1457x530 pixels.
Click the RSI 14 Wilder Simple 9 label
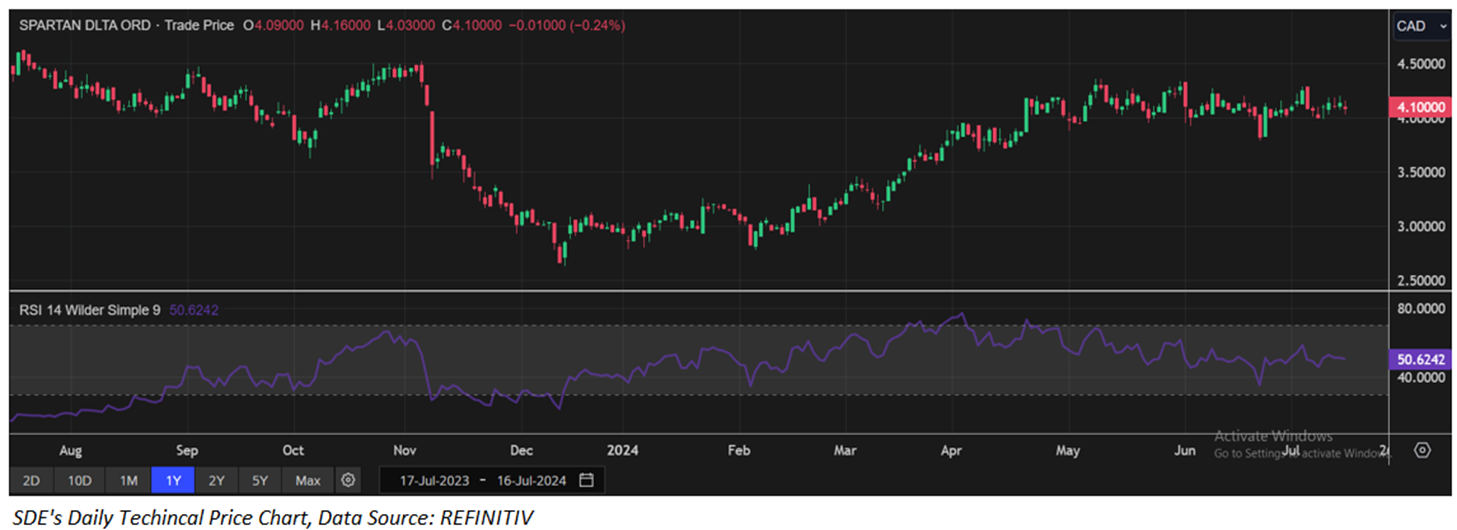coord(90,310)
